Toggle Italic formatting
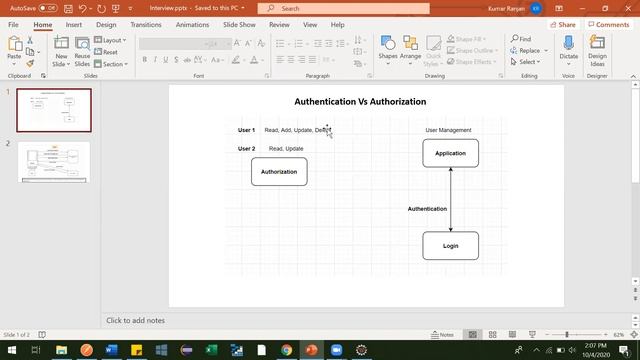640x360 pixels. [x=155, y=60]
